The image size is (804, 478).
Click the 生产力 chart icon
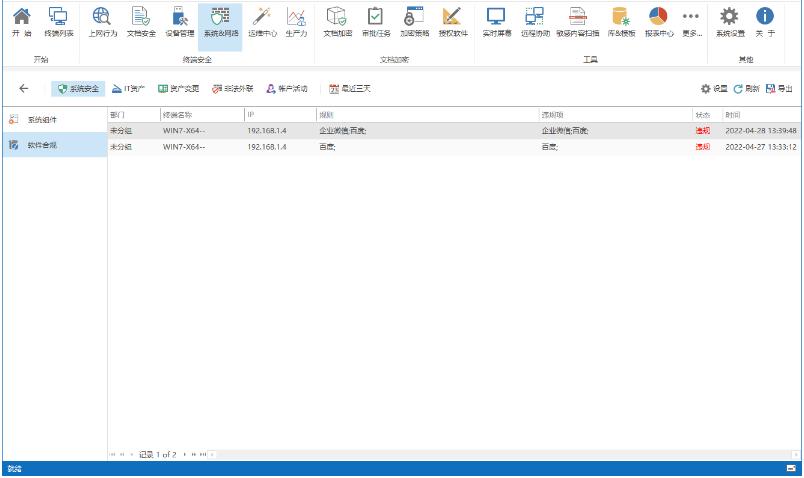tap(296, 22)
